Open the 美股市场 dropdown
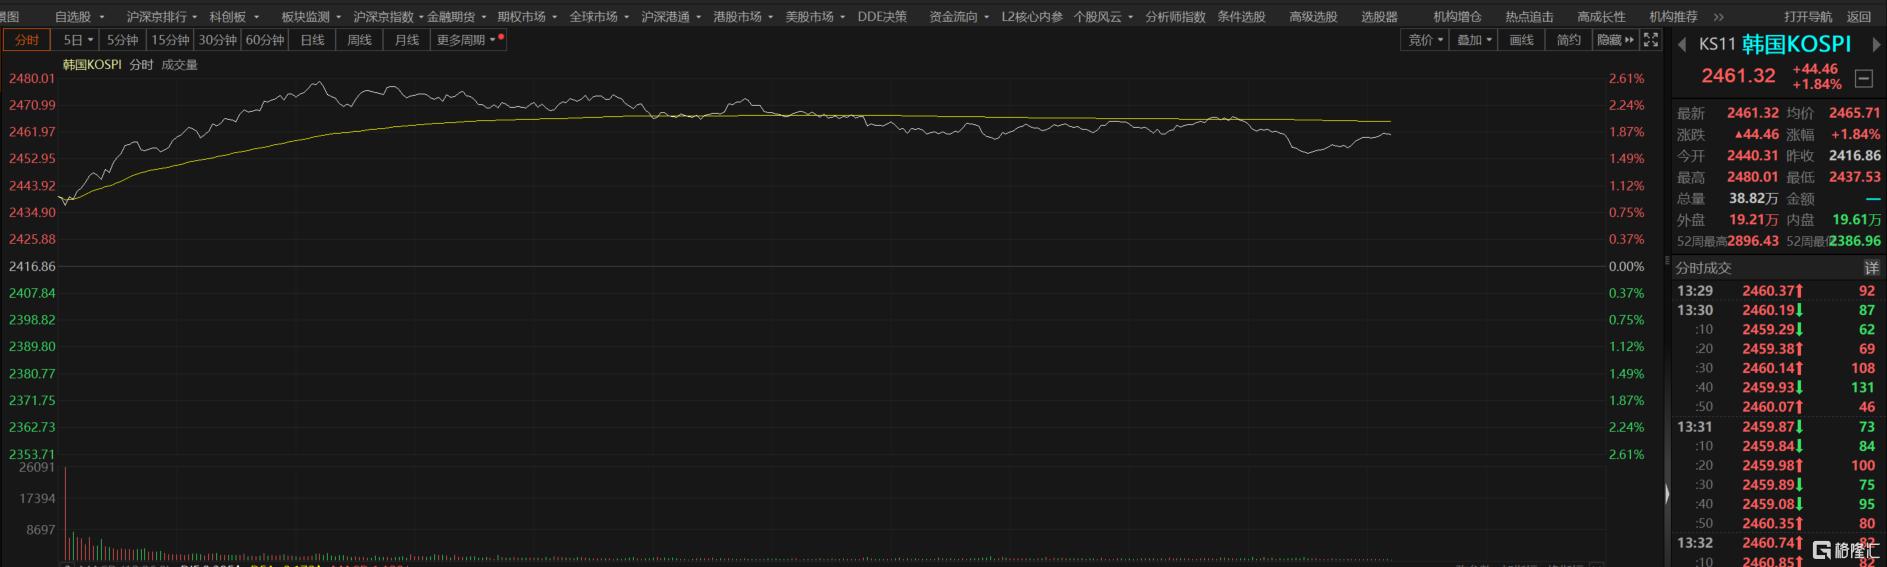Viewport: 1887px width, 567px height. click(x=815, y=17)
